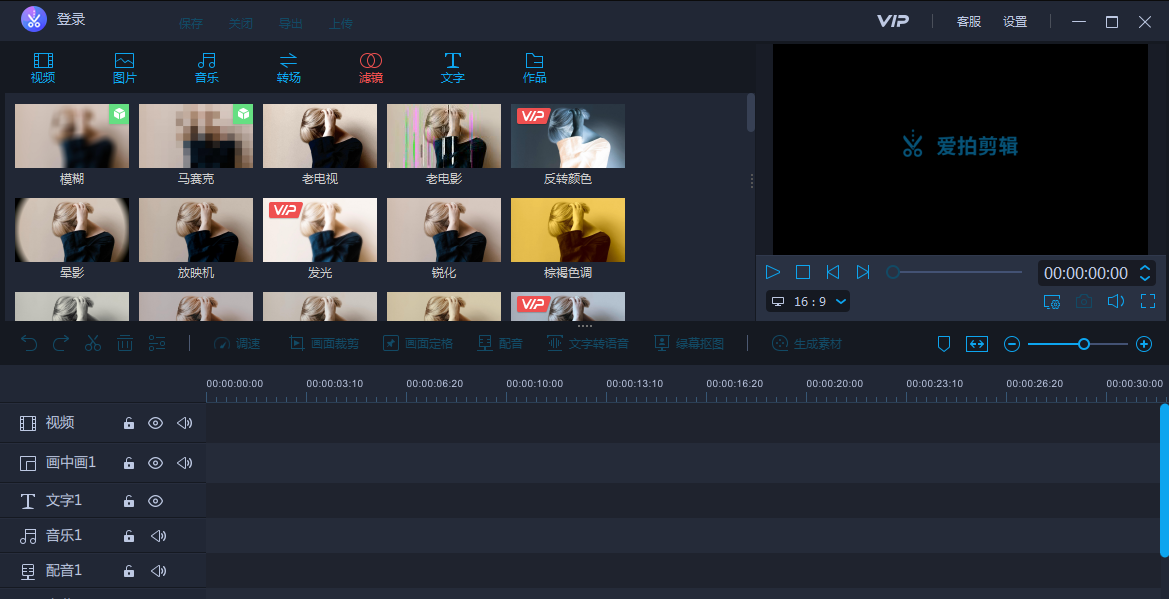Open the 画面裁剪 crop tool
The width and height of the screenshot is (1169, 599).
(x=324, y=343)
